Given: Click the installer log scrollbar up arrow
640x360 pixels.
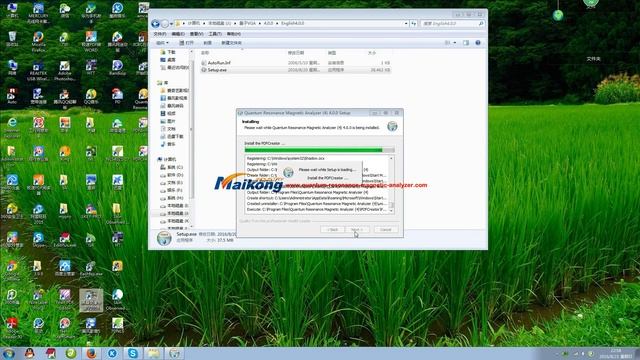Looking at the screenshot, I should [391, 158].
